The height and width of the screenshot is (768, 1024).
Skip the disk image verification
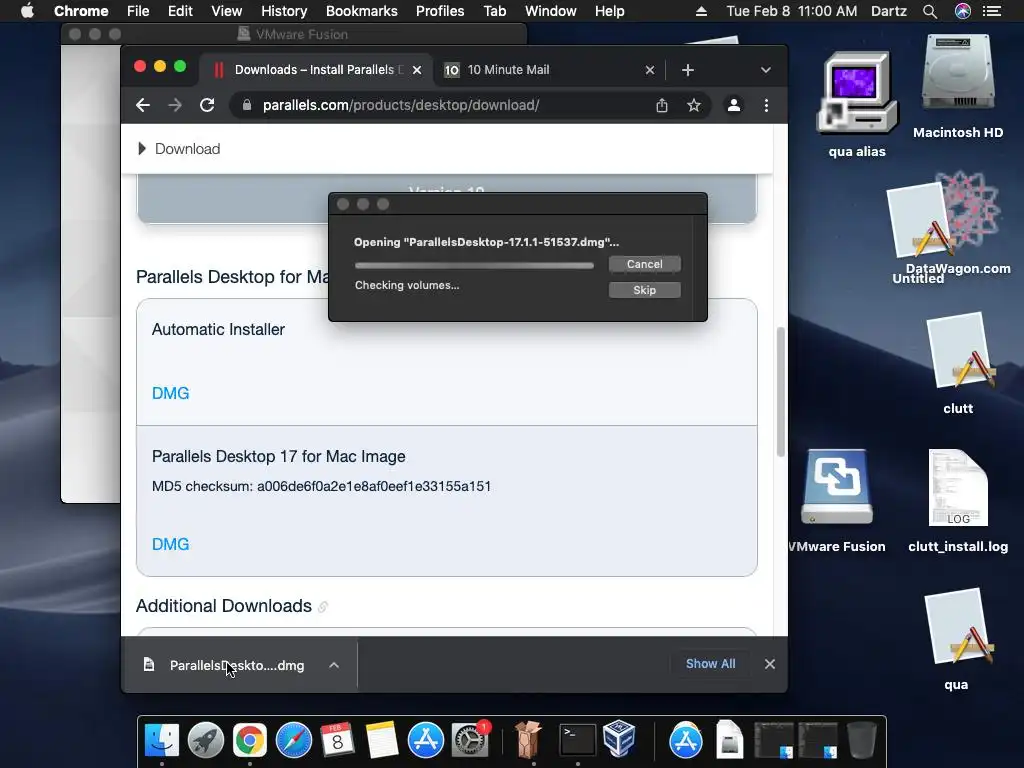[645, 290]
